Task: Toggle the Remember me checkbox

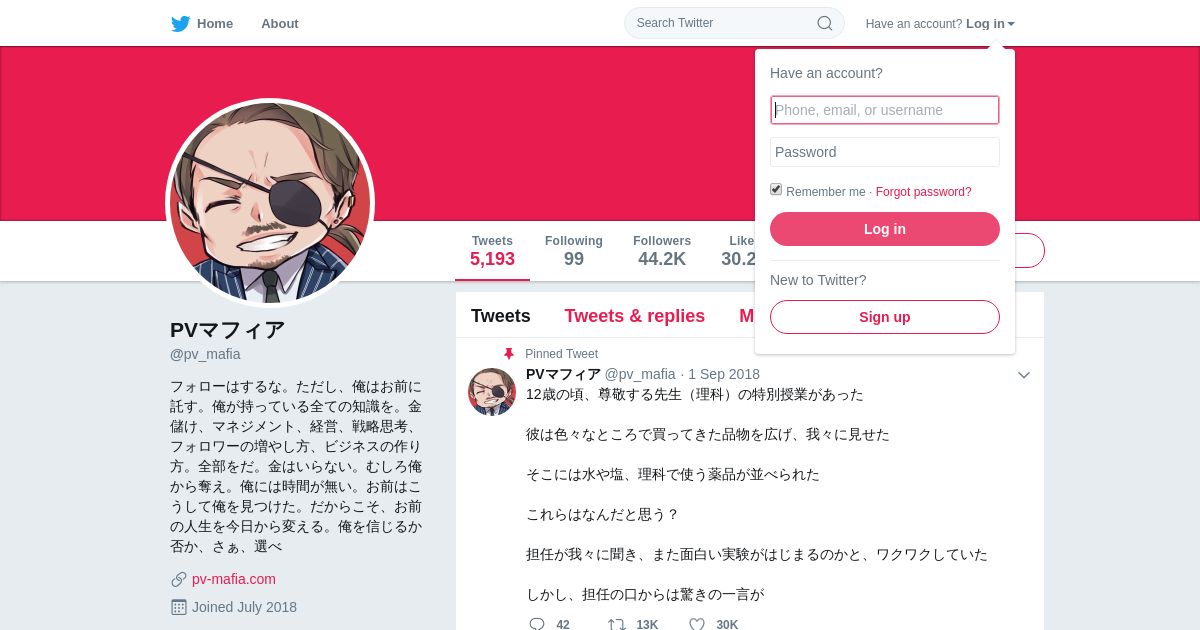Action: point(776,189)
